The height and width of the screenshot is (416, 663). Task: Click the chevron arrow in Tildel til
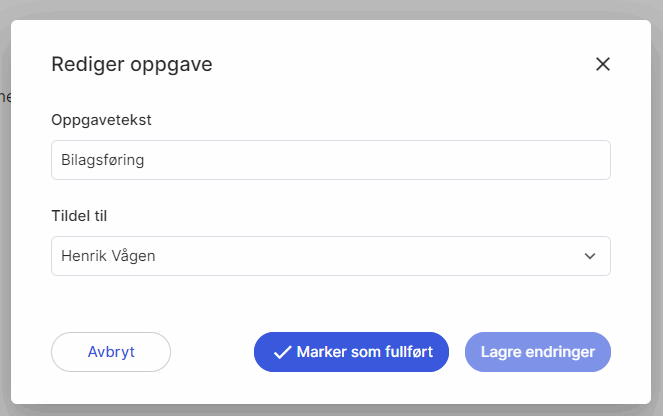click(x=590, y=256)
